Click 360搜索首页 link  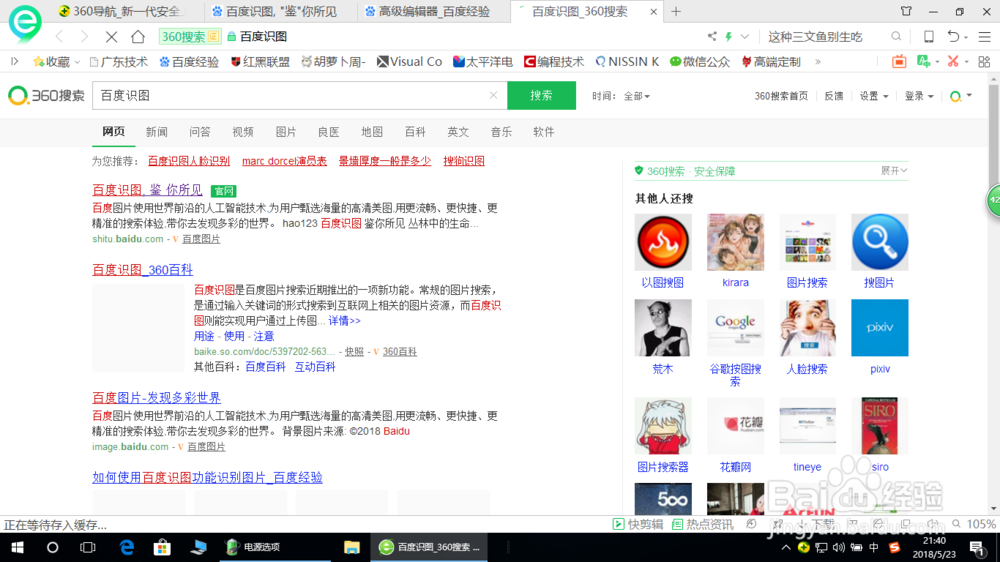[x=781, y=96]
